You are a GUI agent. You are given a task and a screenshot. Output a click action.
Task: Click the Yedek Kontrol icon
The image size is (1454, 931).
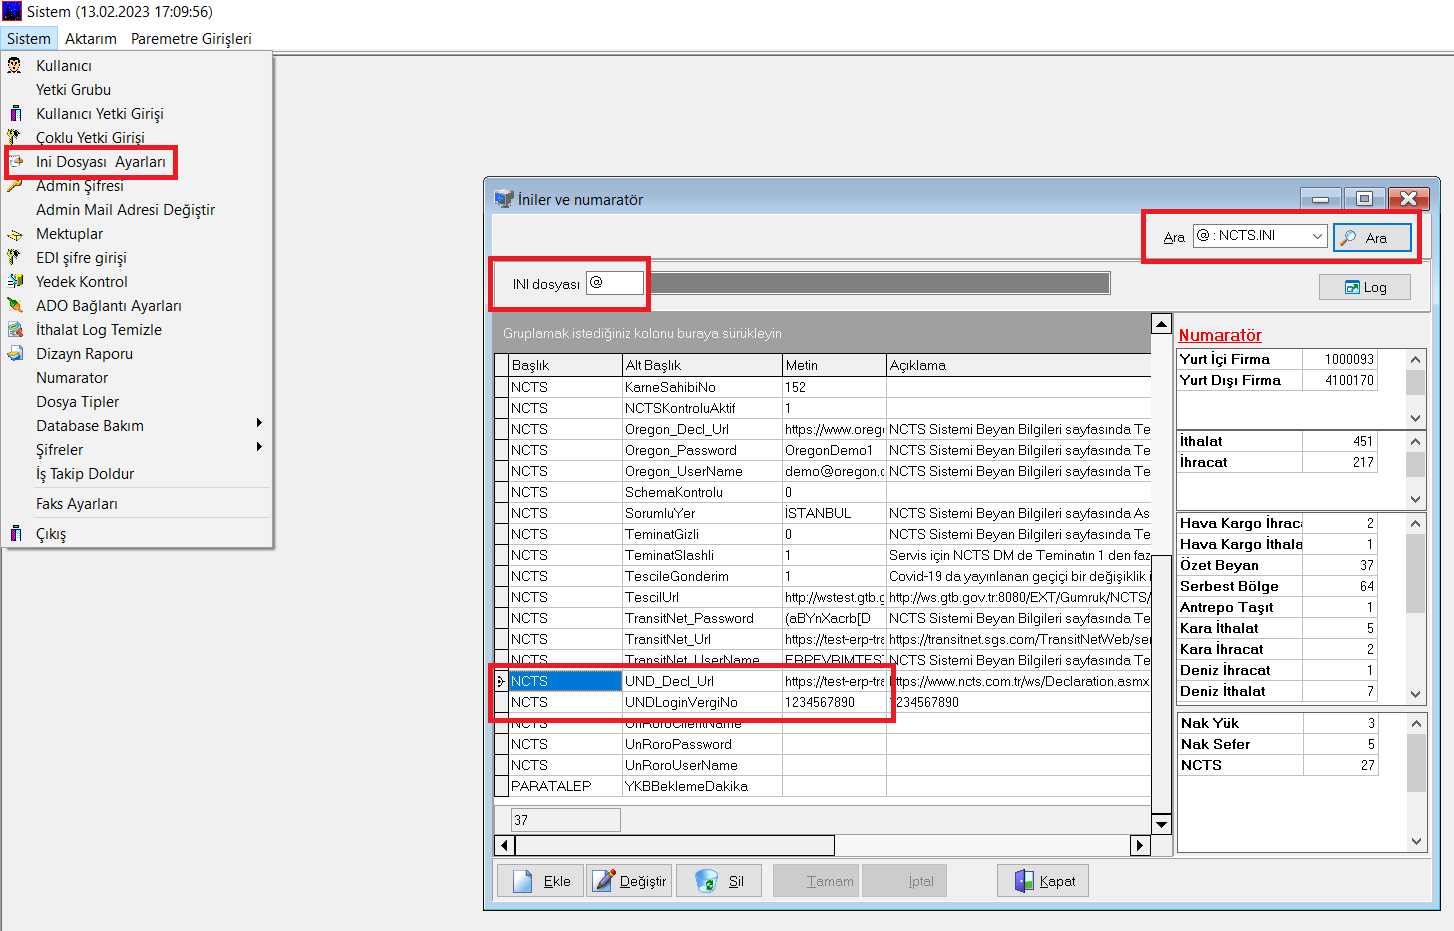[x=15, y=282]
